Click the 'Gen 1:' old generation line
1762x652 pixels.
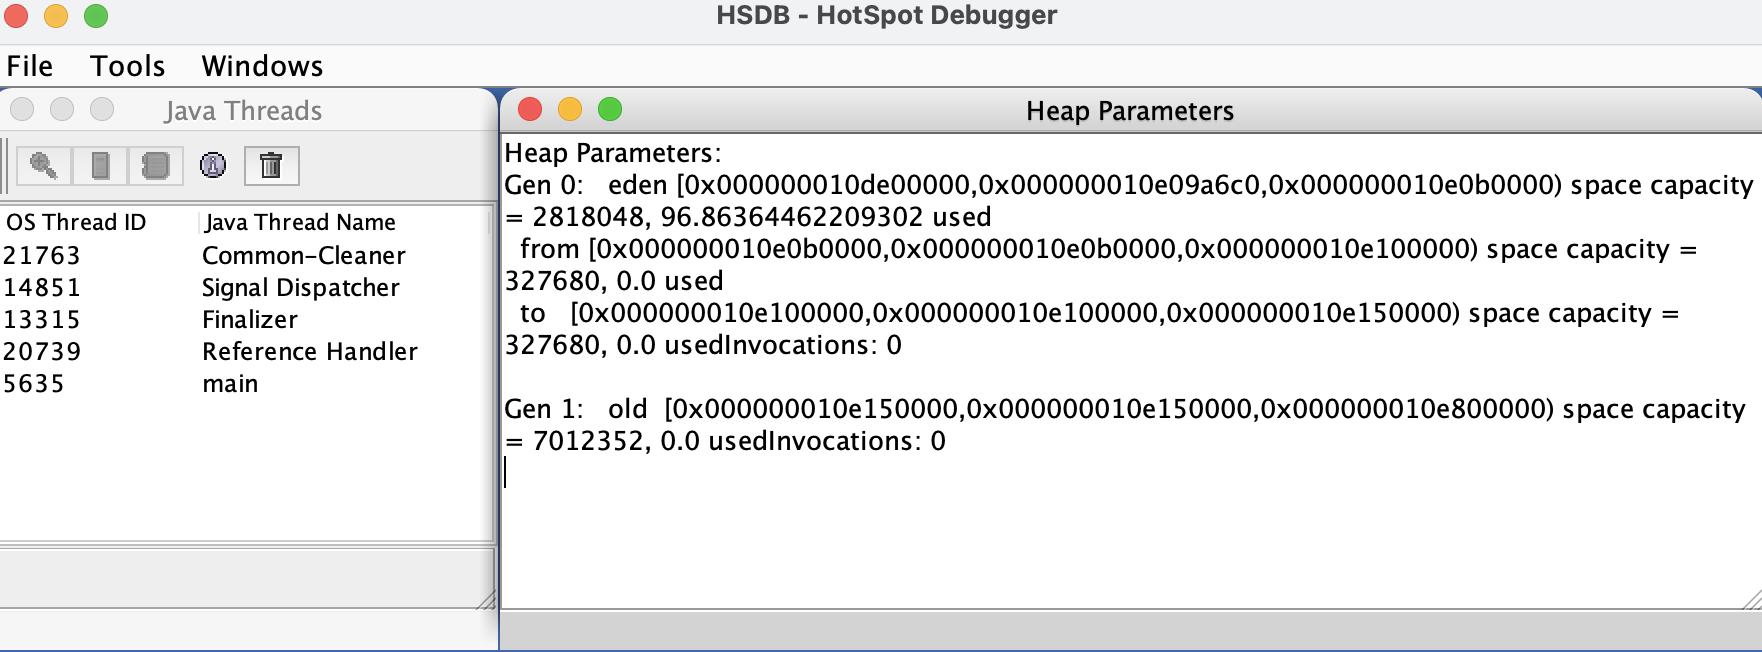pos(1125,409)
